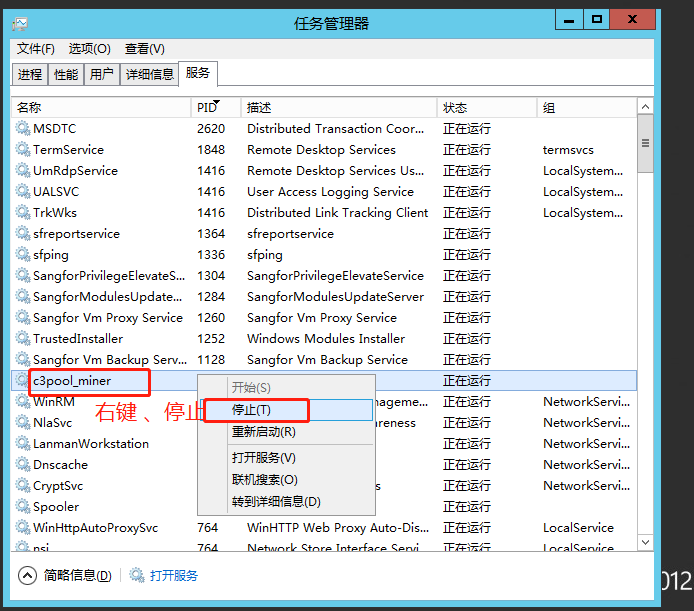Choose 重新启动(R) from context menu
This screenshot has width=694, height=611.
coord(263,432)
